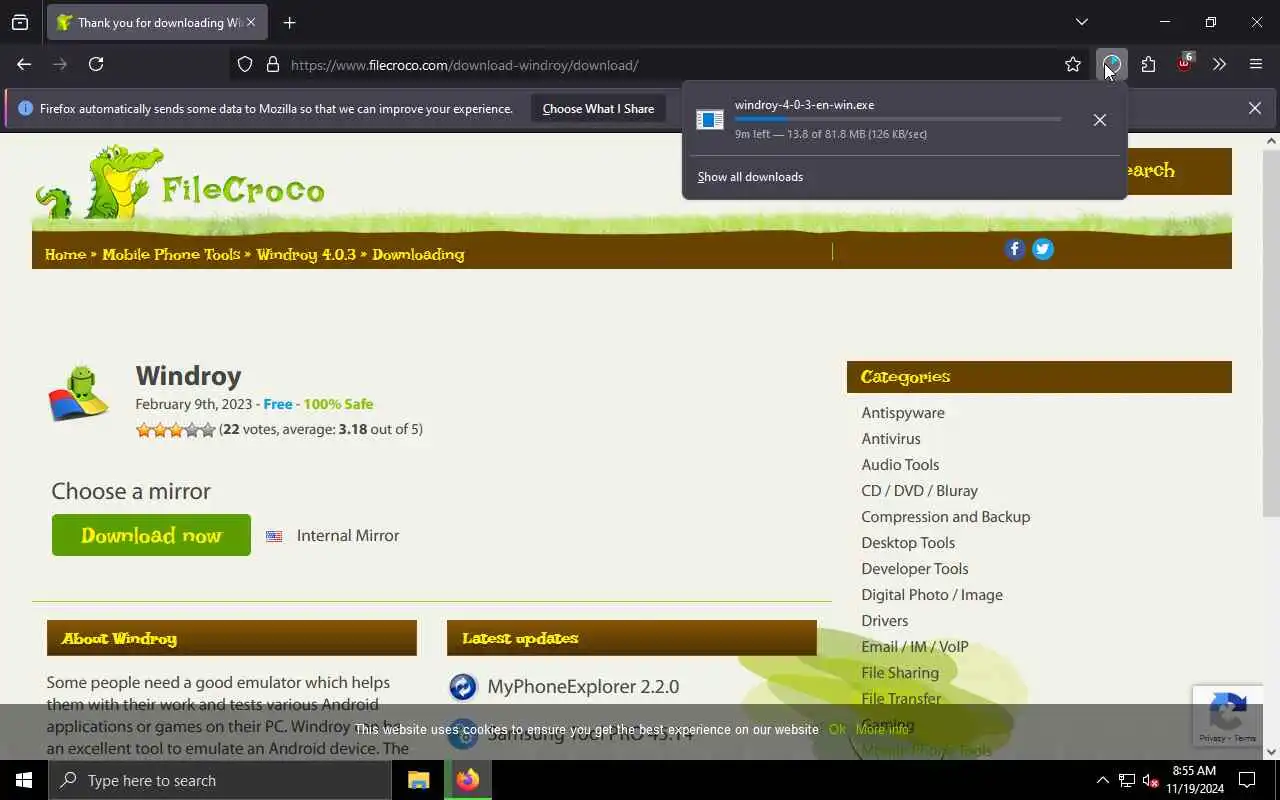The image size is (1280, 800).
Task: Click the network status tray icon
Action: [1126, 780]
